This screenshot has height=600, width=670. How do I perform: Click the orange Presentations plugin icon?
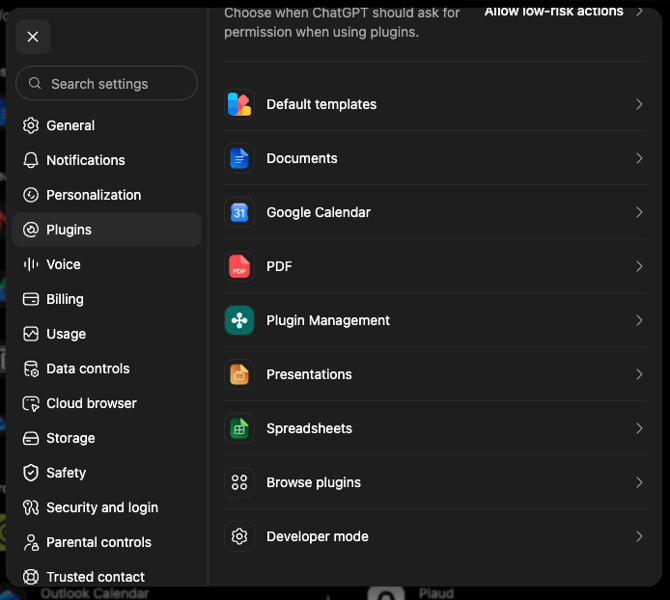pos(239,374)
